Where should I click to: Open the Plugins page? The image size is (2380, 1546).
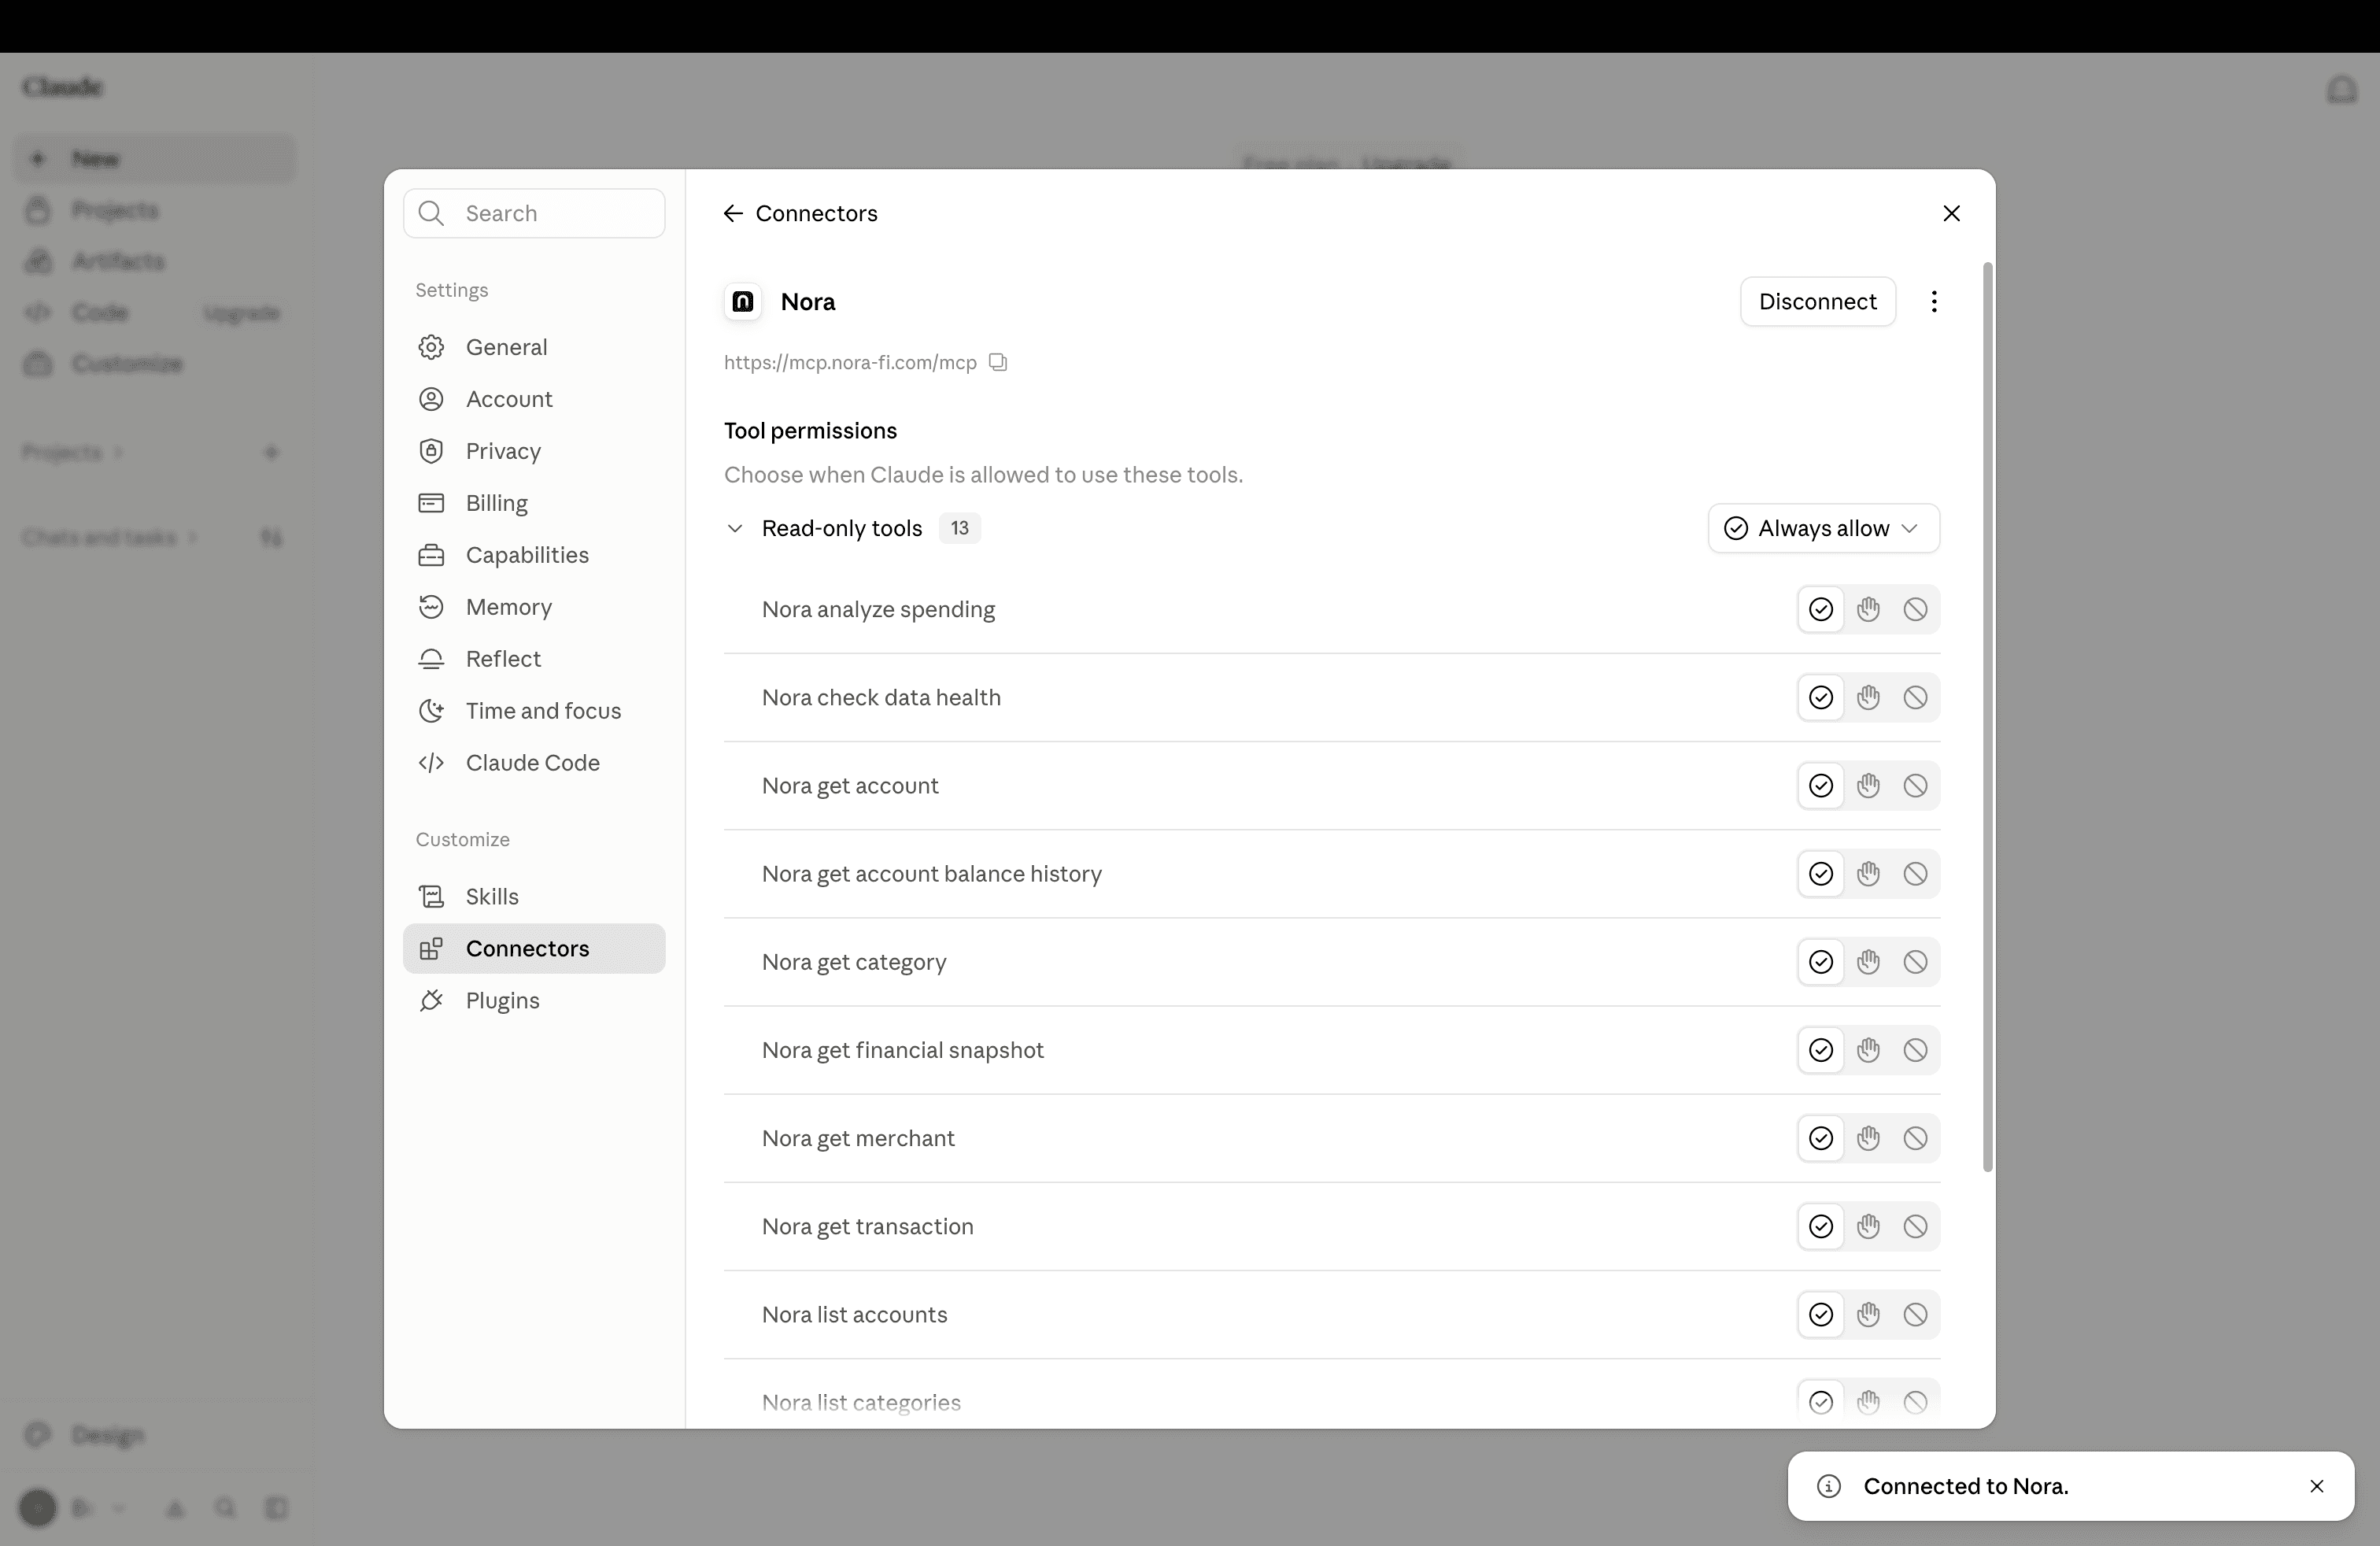(x=534, y=1000)
